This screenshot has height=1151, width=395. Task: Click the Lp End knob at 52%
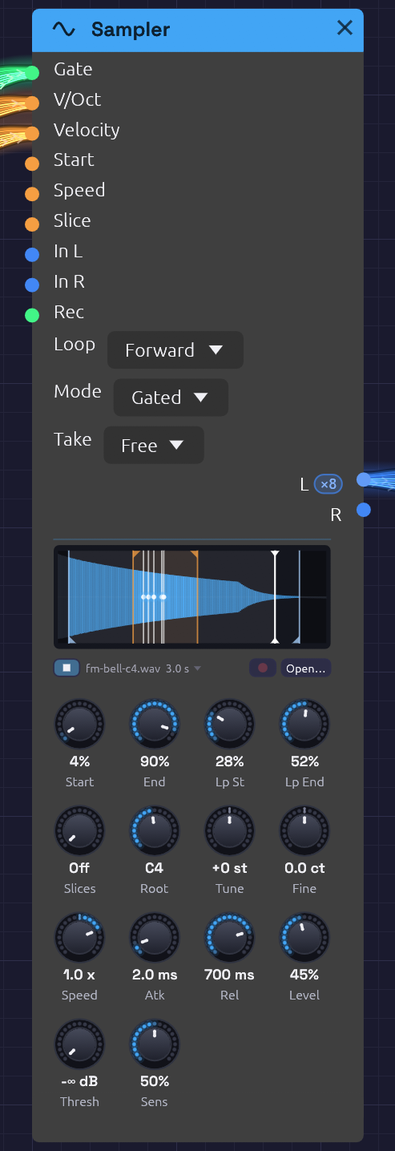click(x=305, y=723)
